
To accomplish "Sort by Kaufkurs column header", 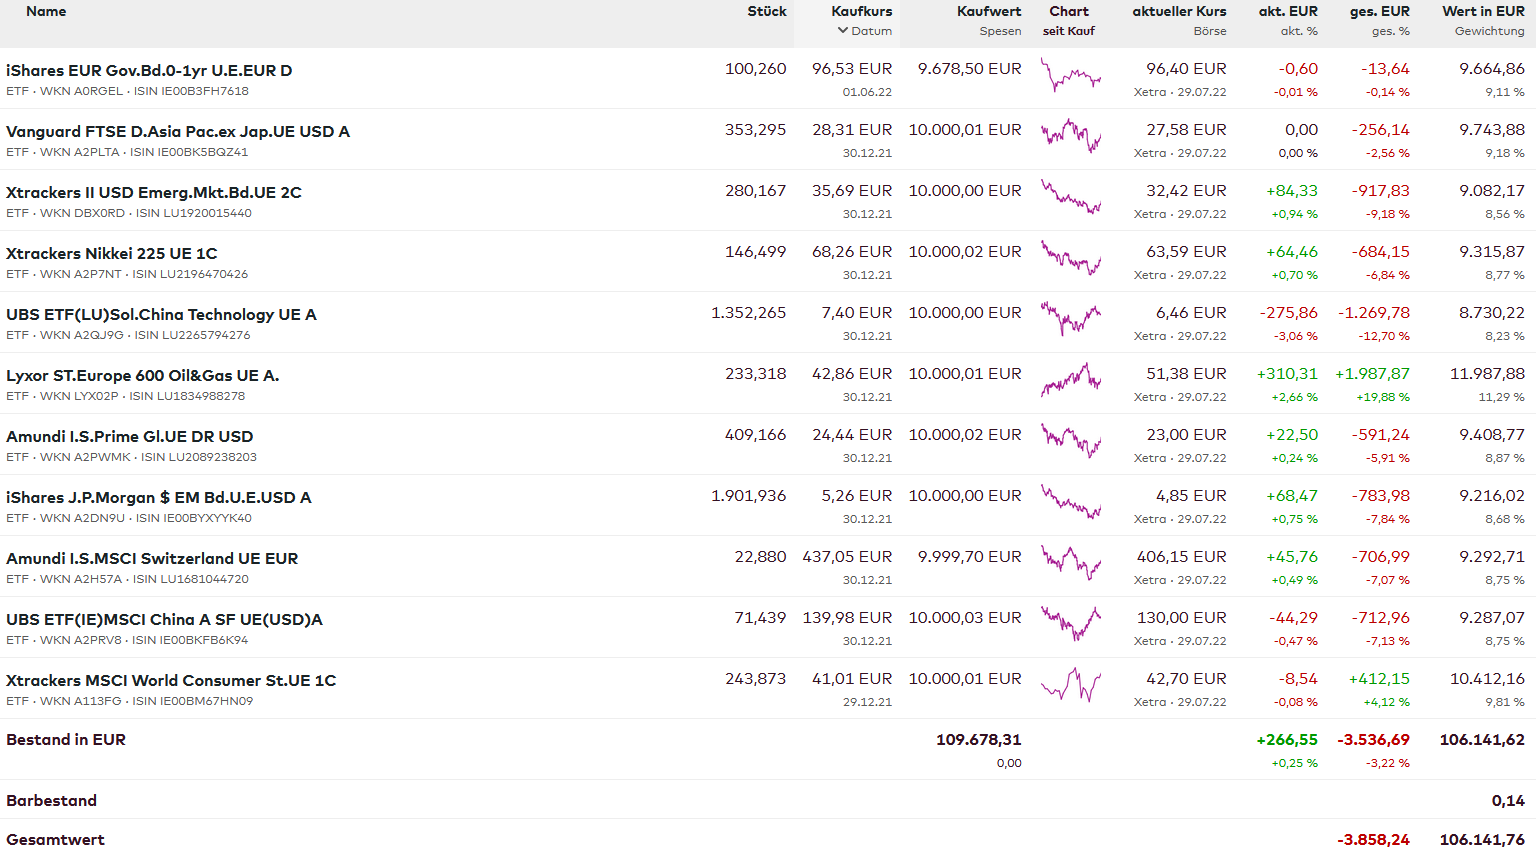I will (x=861, y=11).
